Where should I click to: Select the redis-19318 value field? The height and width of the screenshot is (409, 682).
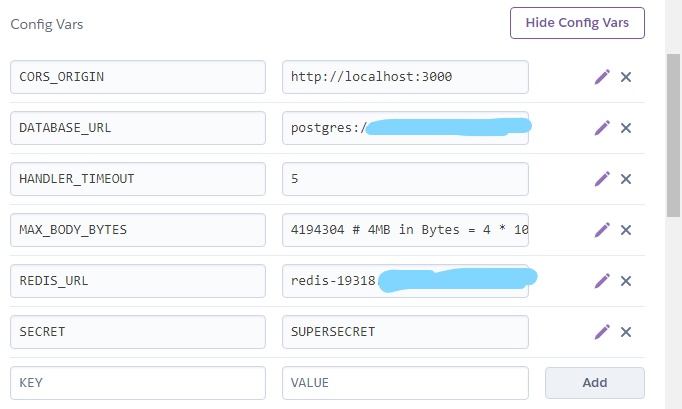(x=405, y=281)
